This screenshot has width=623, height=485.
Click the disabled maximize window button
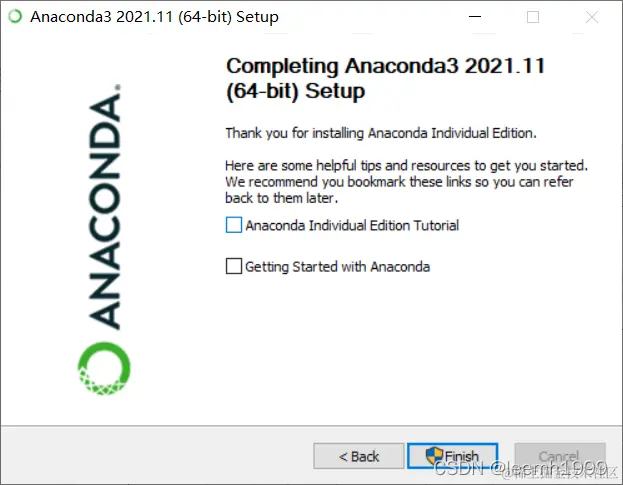[533, 17]
